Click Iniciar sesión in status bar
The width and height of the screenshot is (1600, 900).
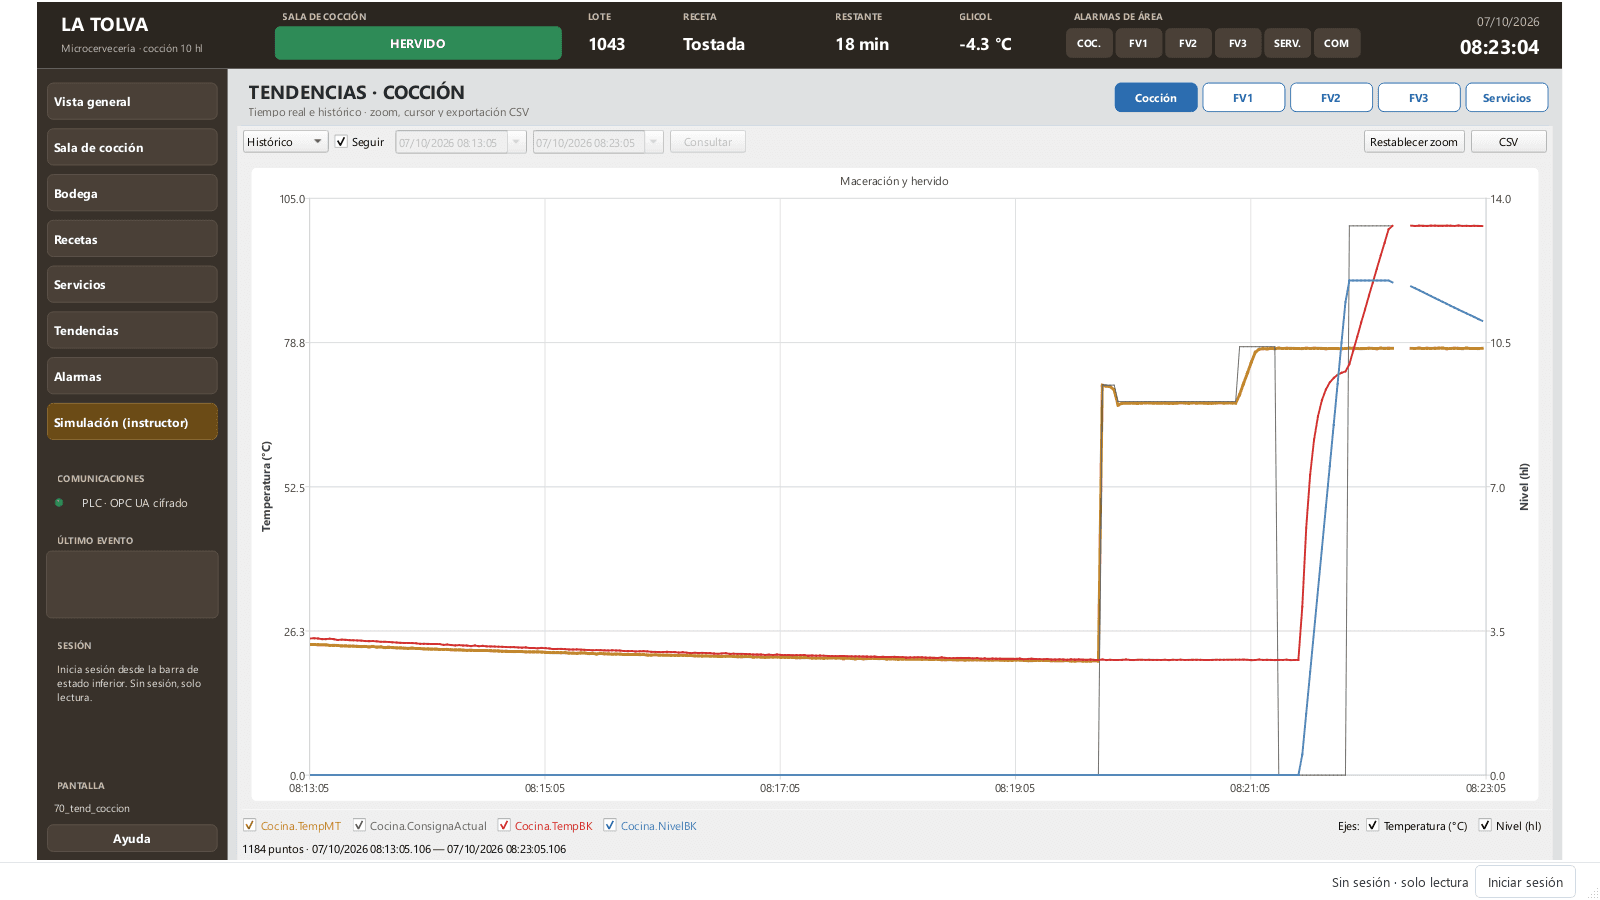point(1525,882)
